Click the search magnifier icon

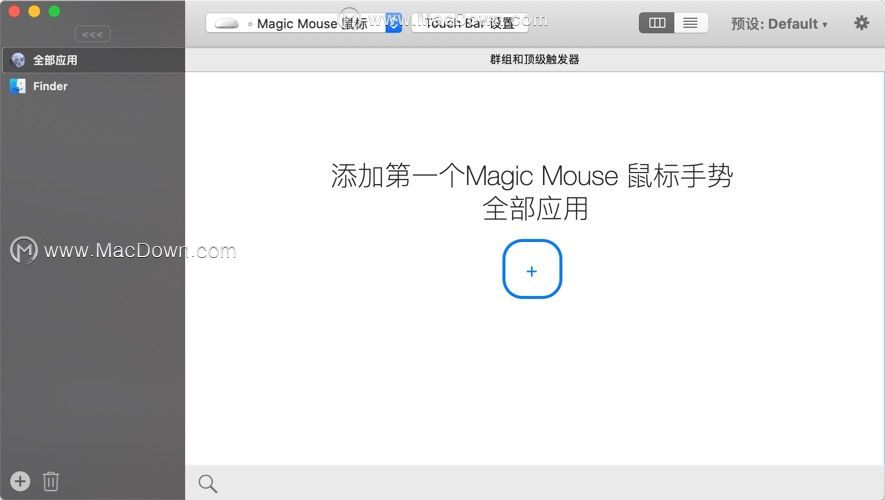click(x=208, y=484)
